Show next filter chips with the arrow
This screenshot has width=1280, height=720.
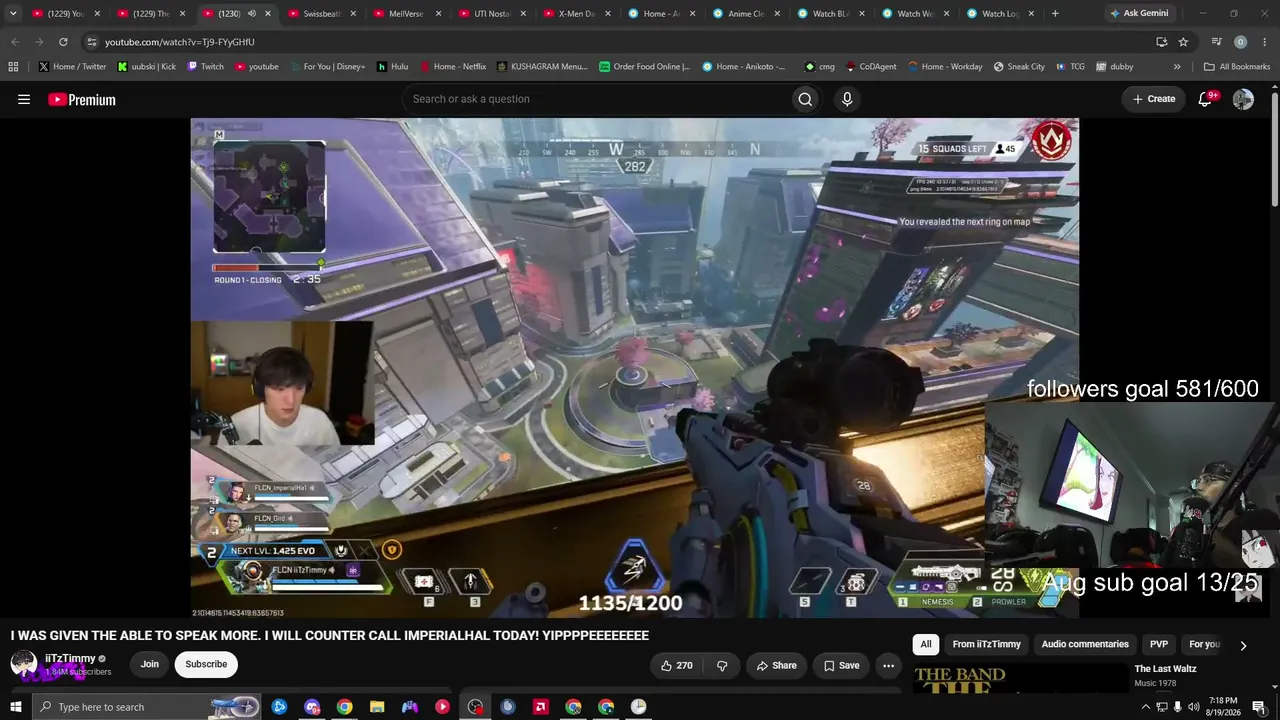(x=1243, y=645)
